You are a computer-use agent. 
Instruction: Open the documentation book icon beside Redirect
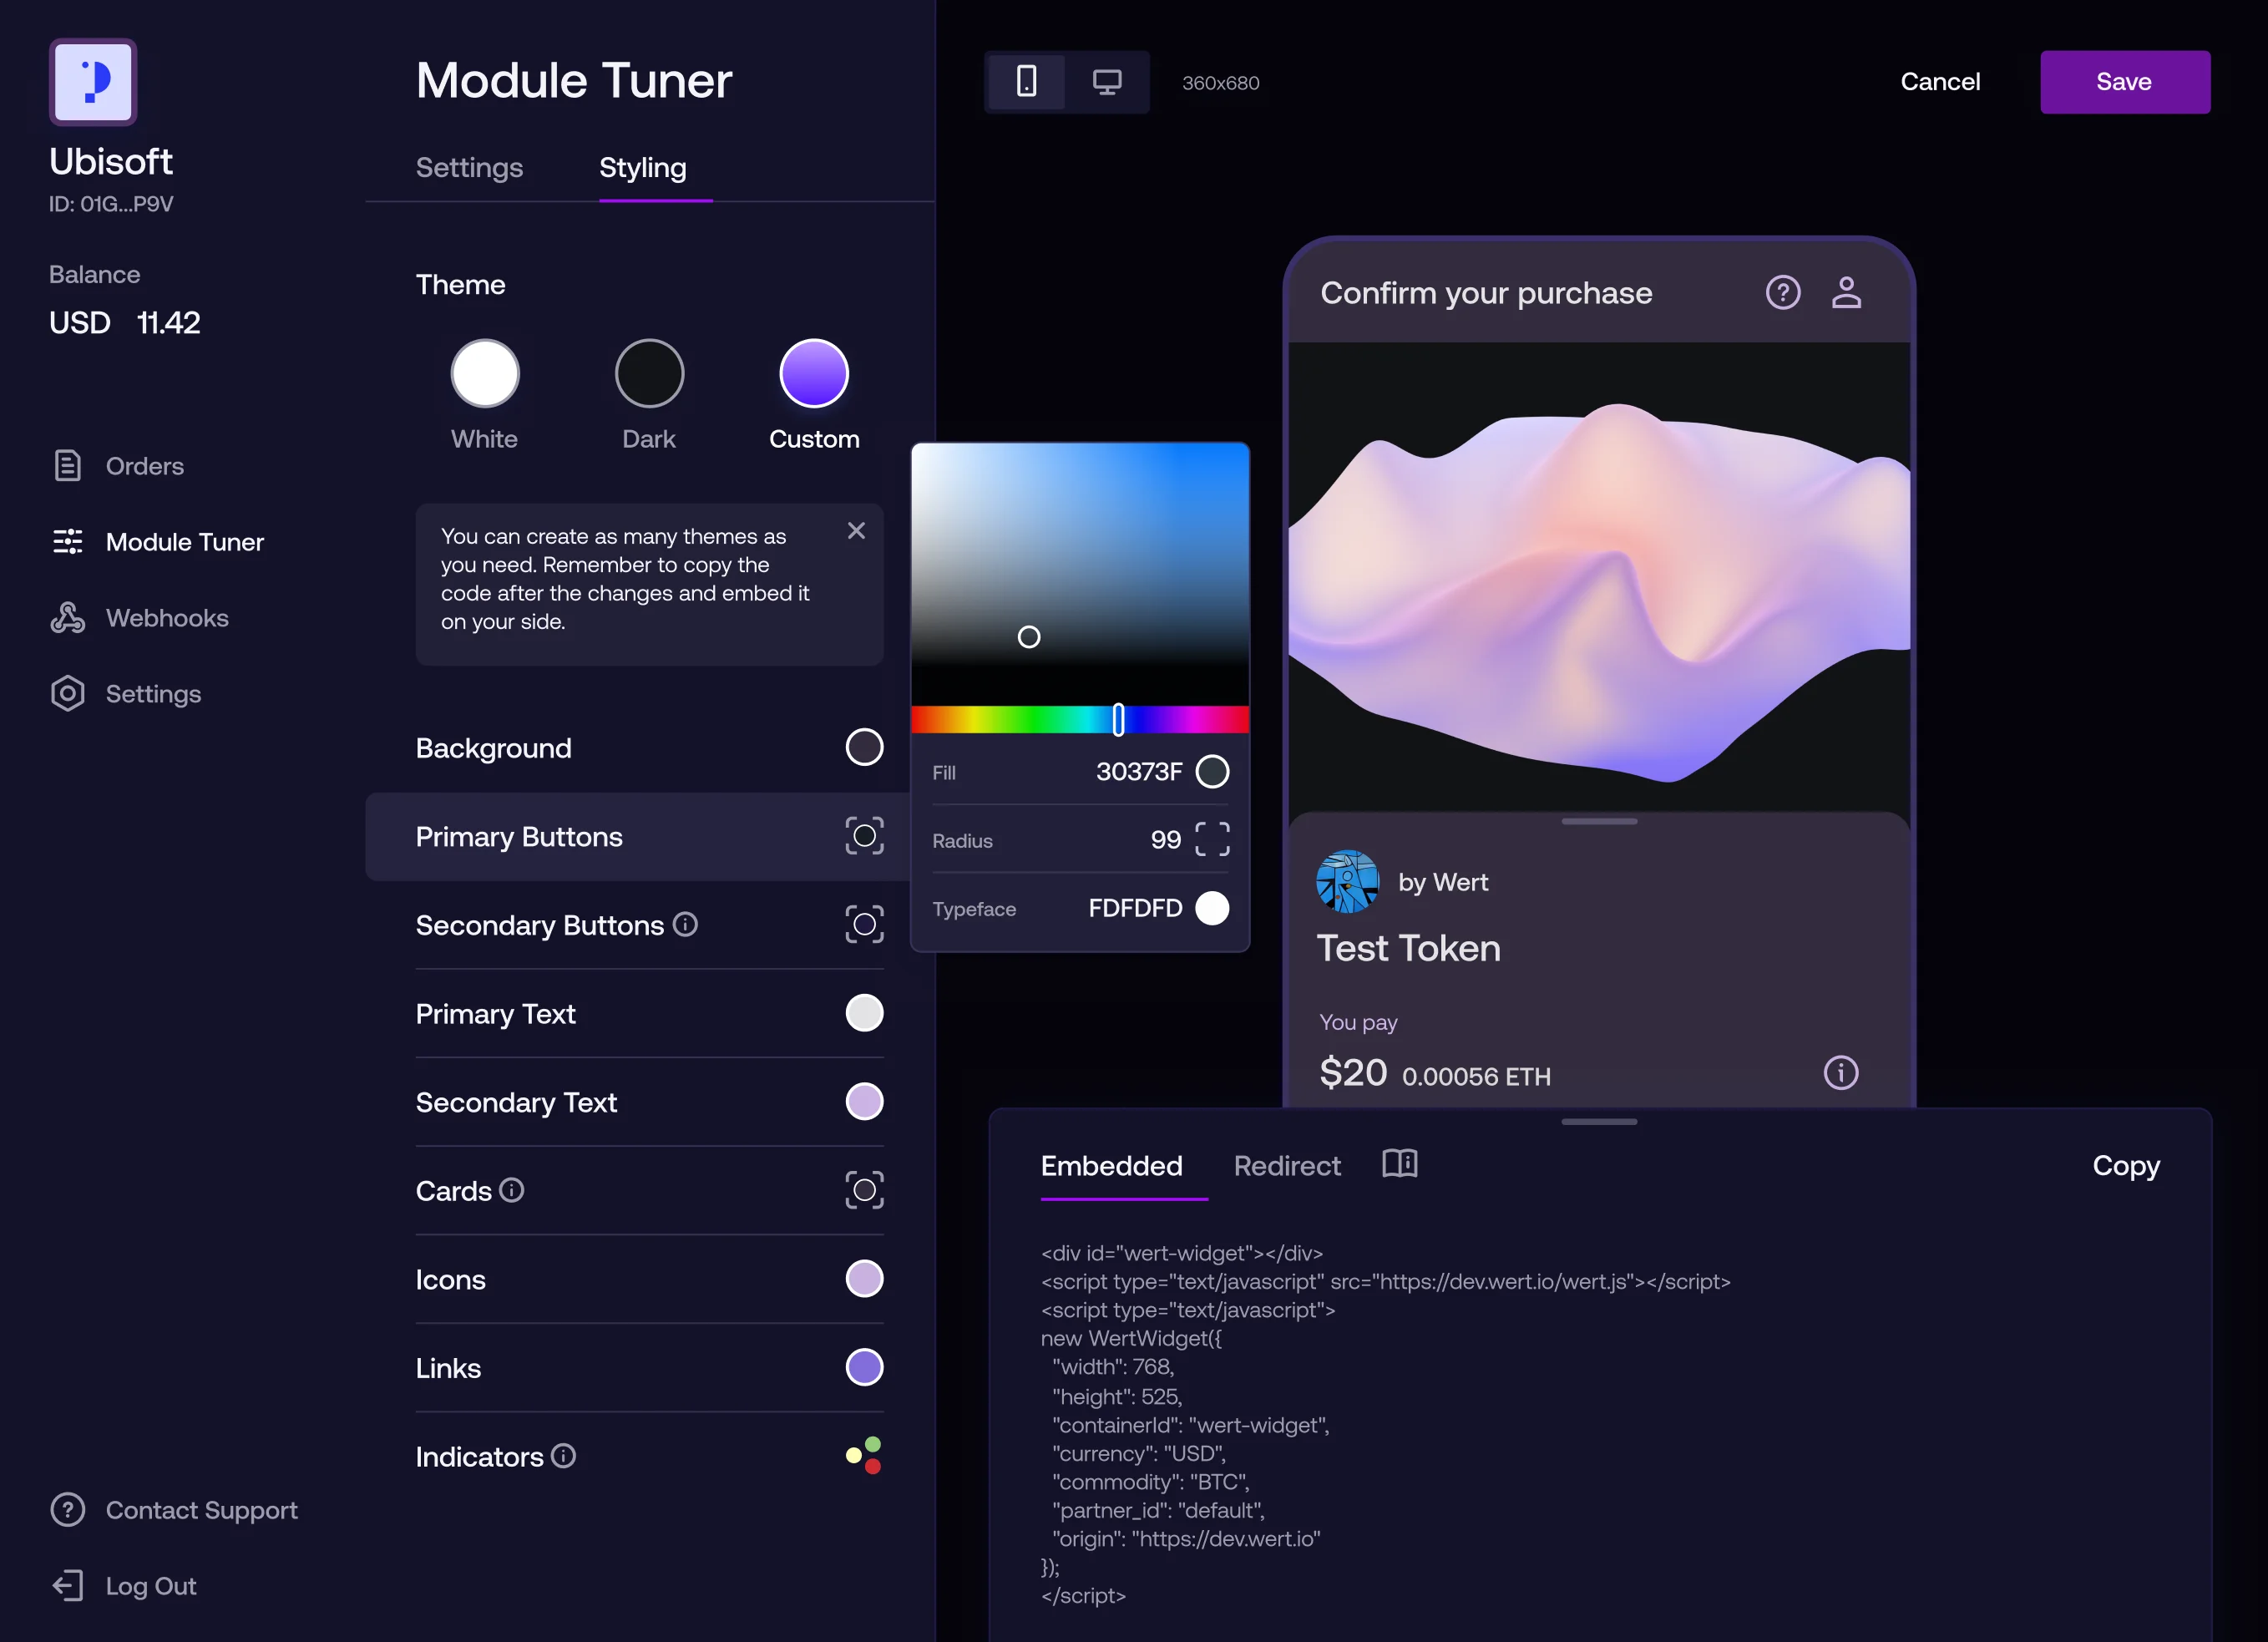point(1399,1163)
